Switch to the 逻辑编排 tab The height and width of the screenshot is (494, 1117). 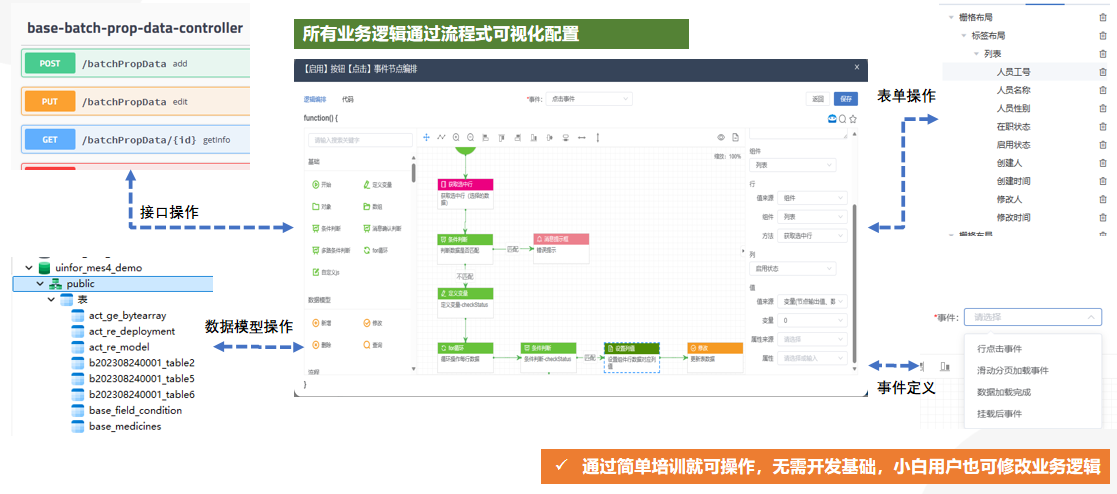(x=315, y=99)
